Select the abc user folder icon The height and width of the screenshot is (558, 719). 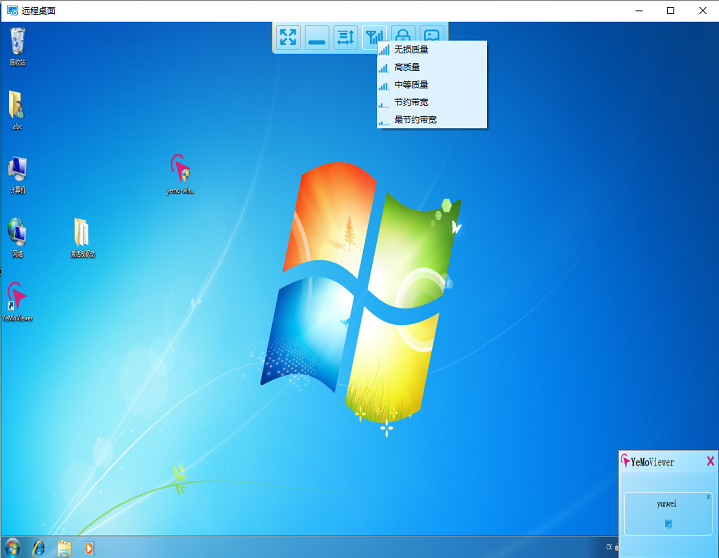17,110
